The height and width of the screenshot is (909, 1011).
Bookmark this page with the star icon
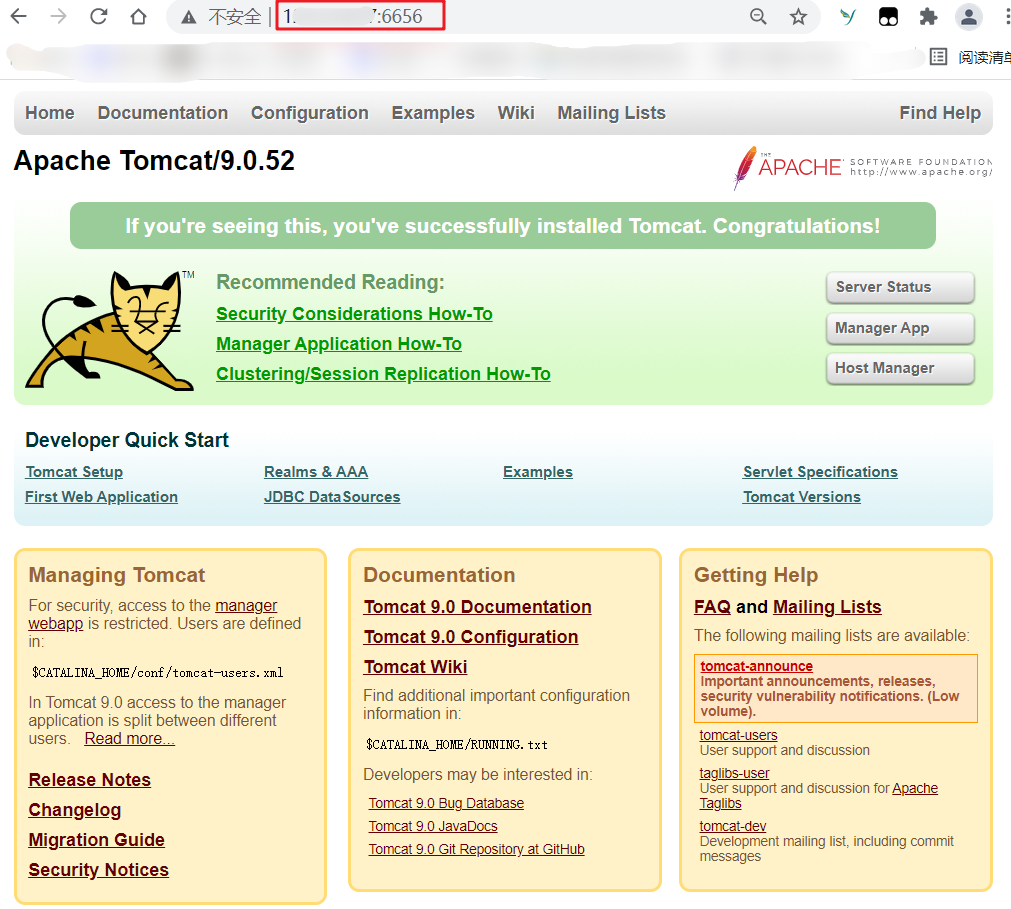click(798, 16)
